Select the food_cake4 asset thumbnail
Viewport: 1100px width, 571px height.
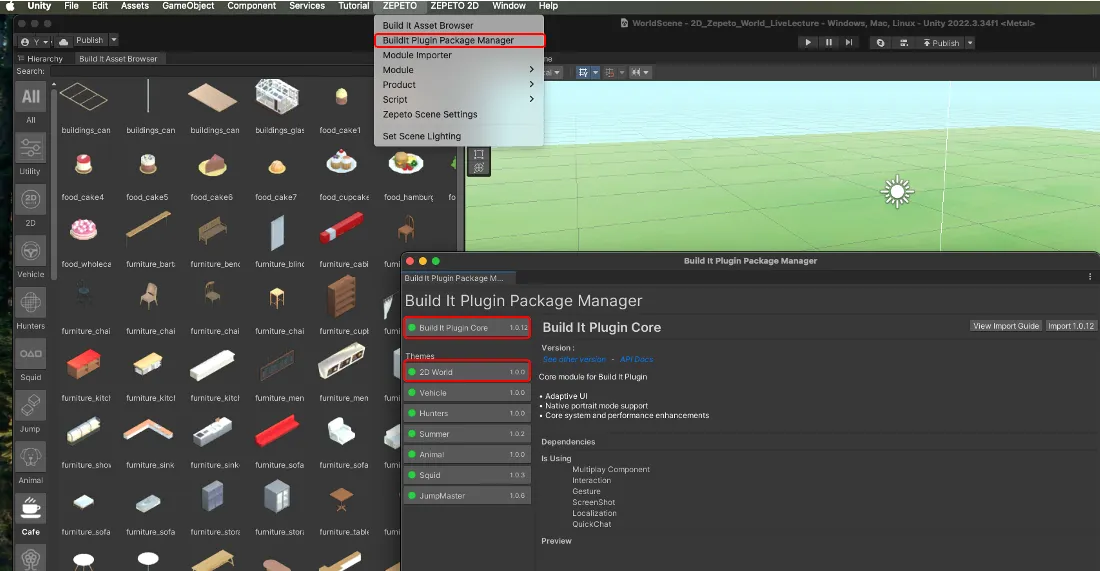(x=83, y=164)
